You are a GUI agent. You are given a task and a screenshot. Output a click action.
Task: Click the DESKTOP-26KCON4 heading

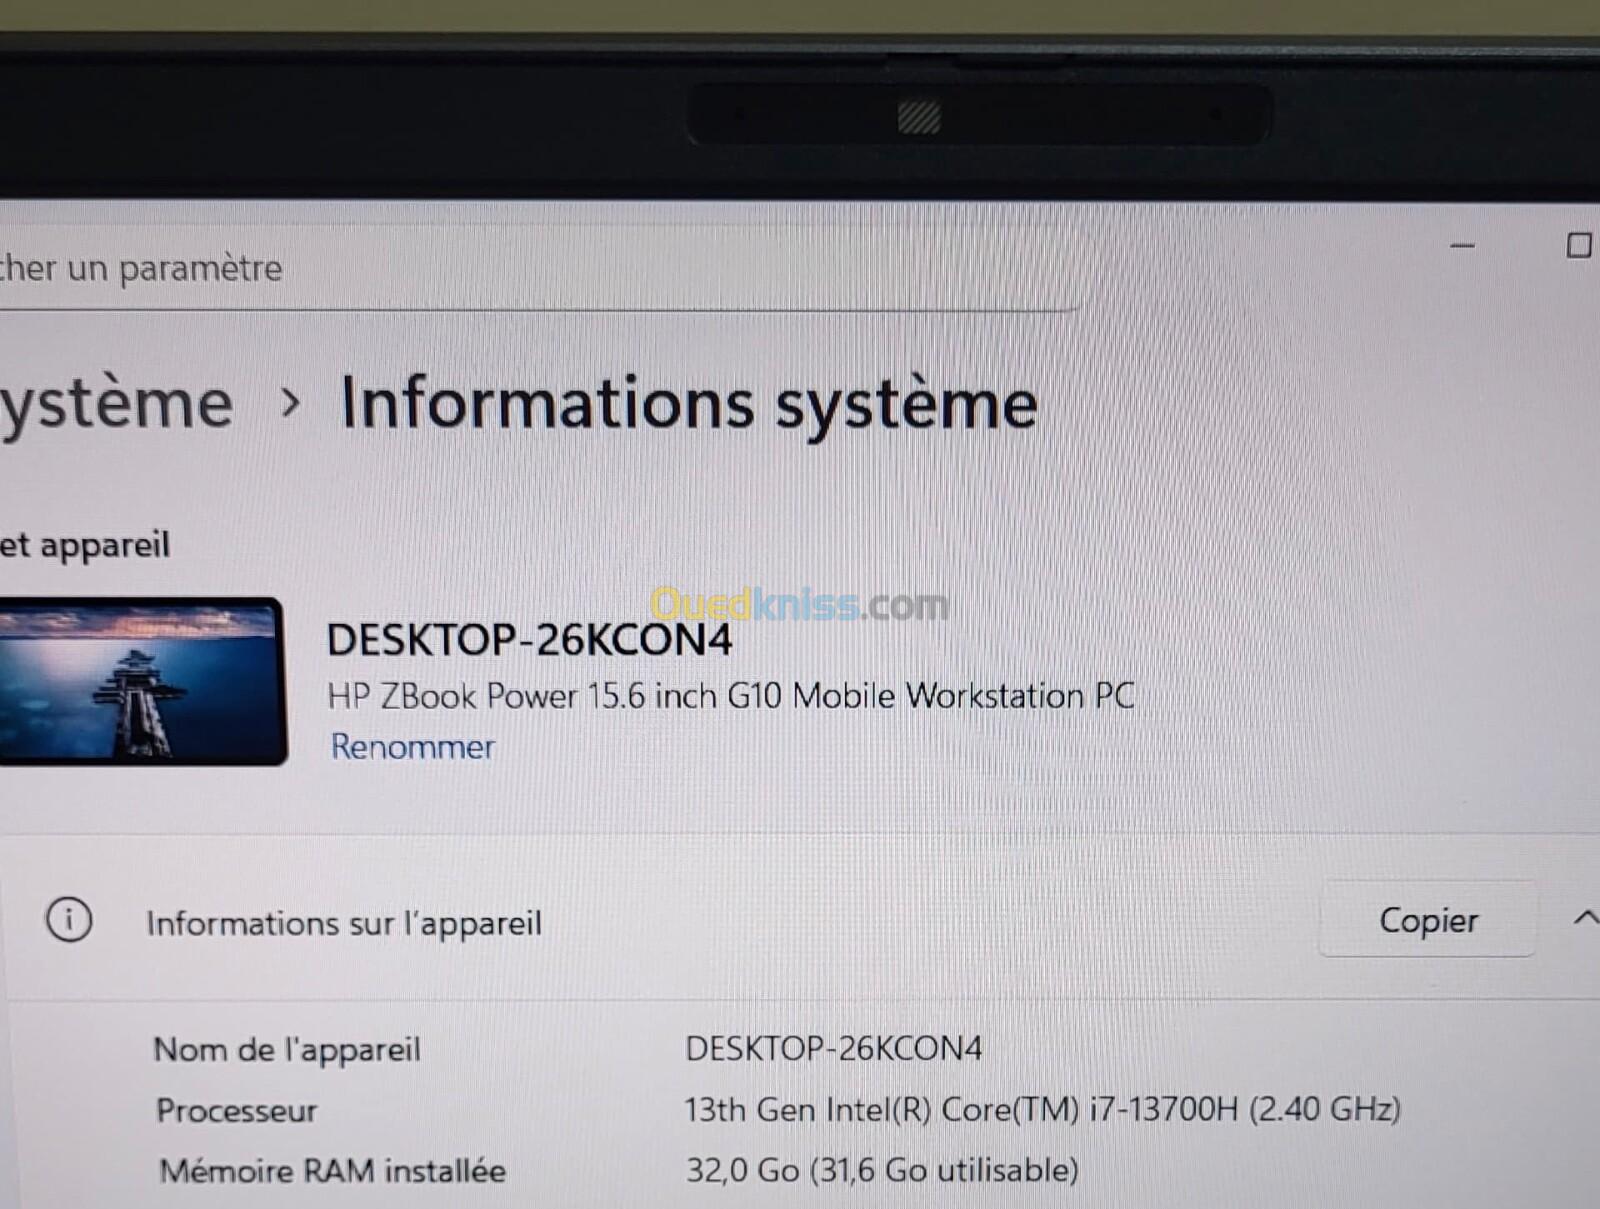[x=529, y=640]
